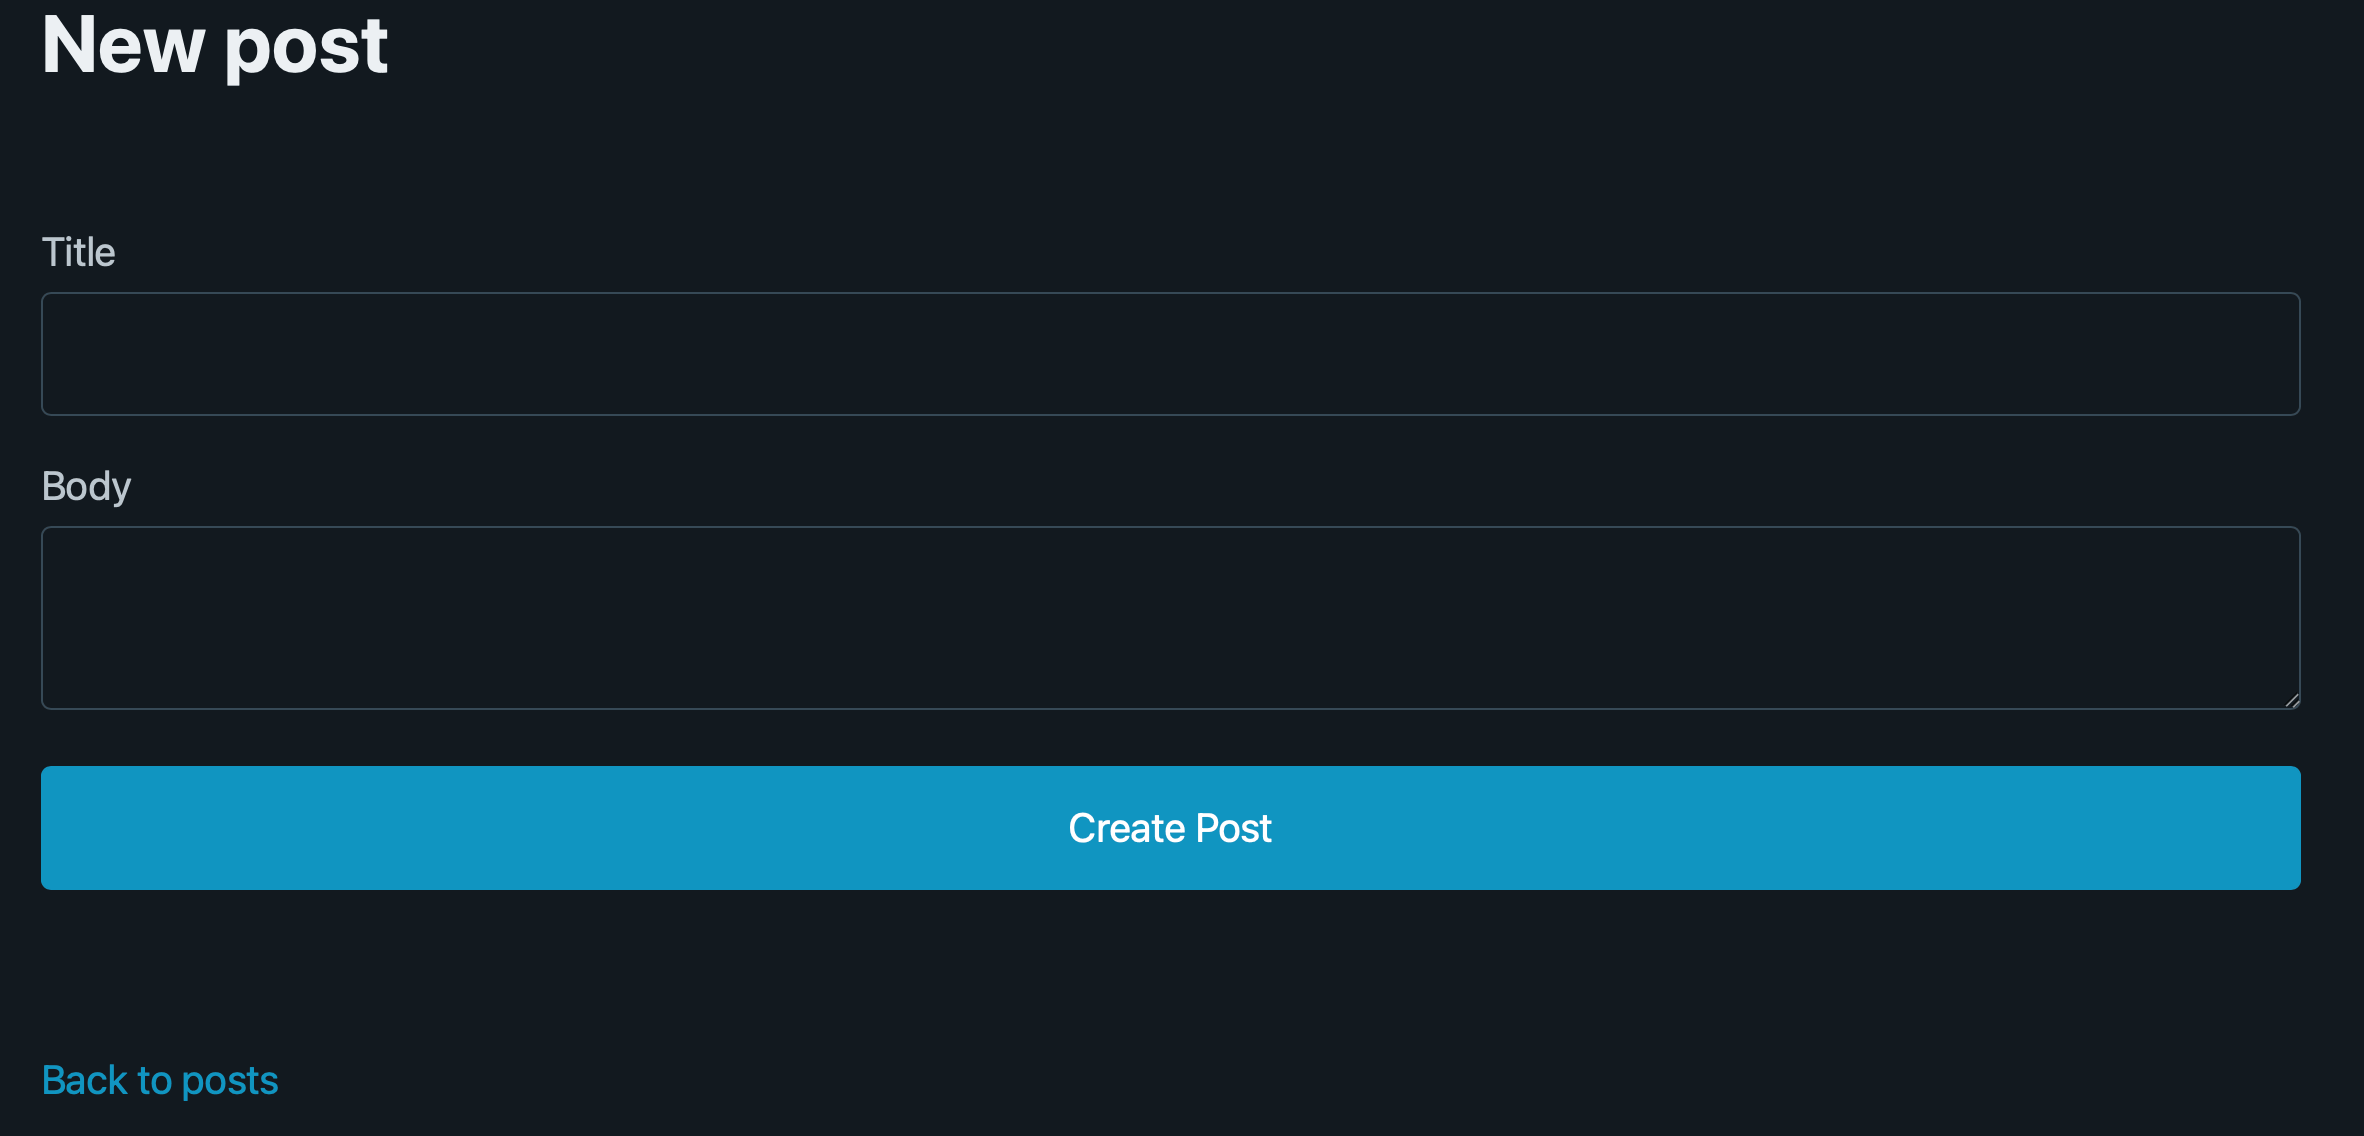
Task: Focus the Body text area
Action: point(1170,617)
